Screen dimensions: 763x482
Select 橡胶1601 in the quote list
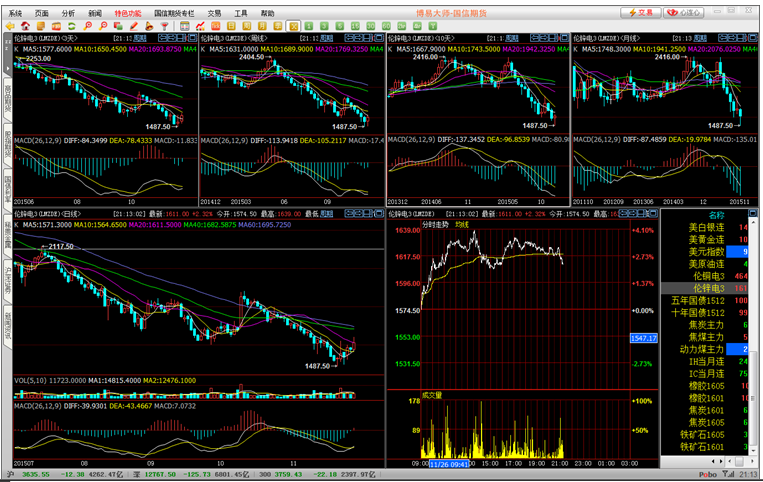[708, 398]
